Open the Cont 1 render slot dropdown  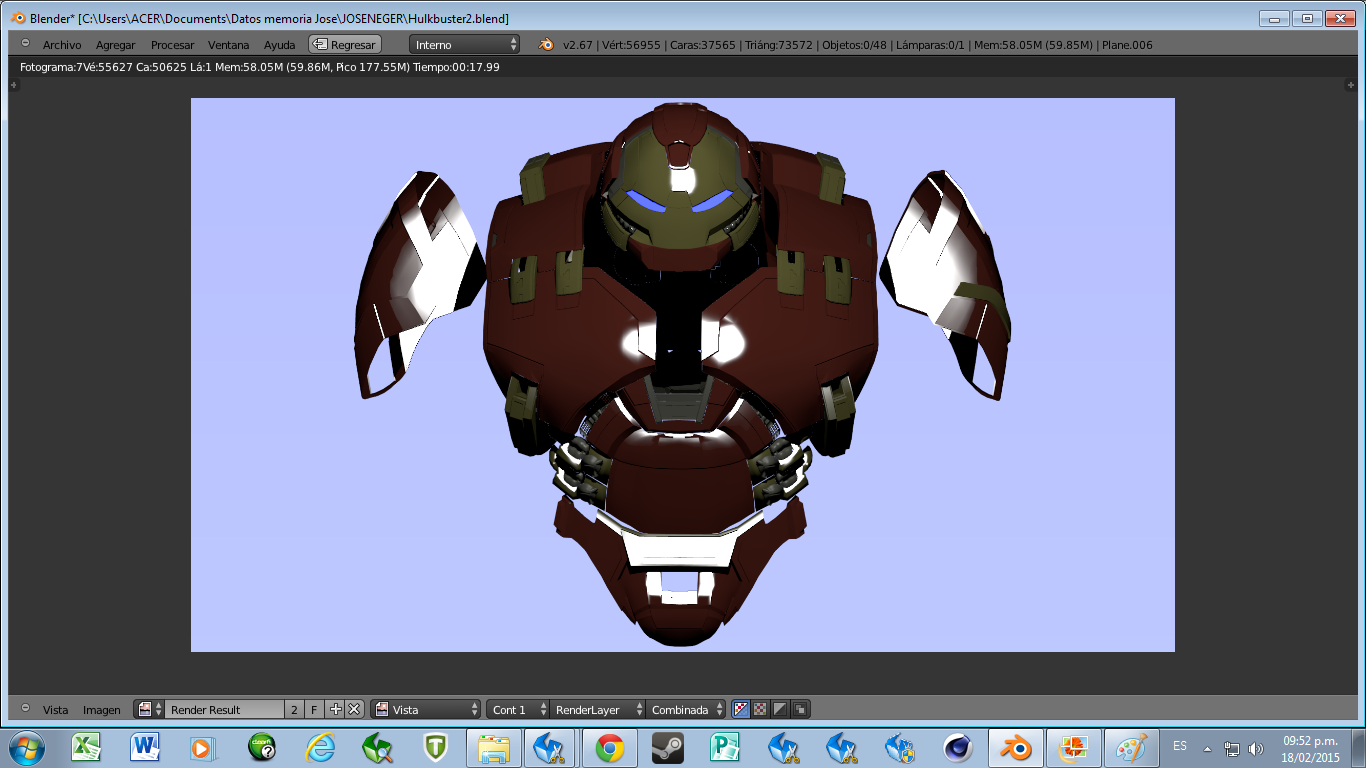pos(518,709)
